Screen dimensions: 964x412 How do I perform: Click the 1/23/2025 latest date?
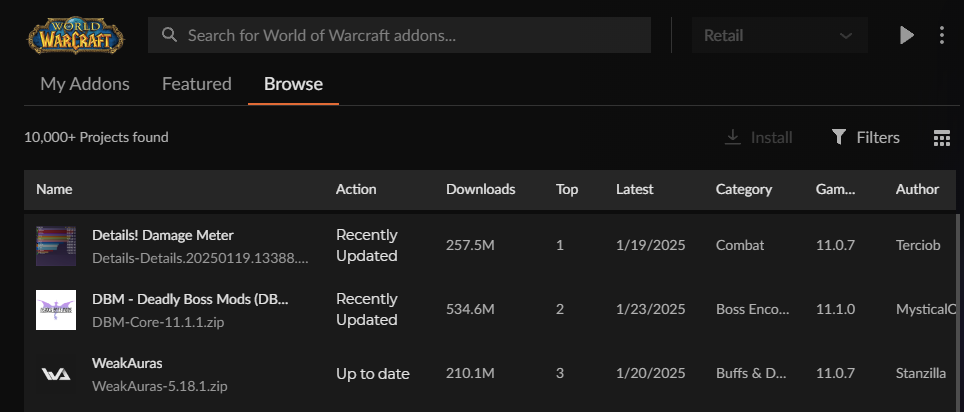(x=650, y=309)
